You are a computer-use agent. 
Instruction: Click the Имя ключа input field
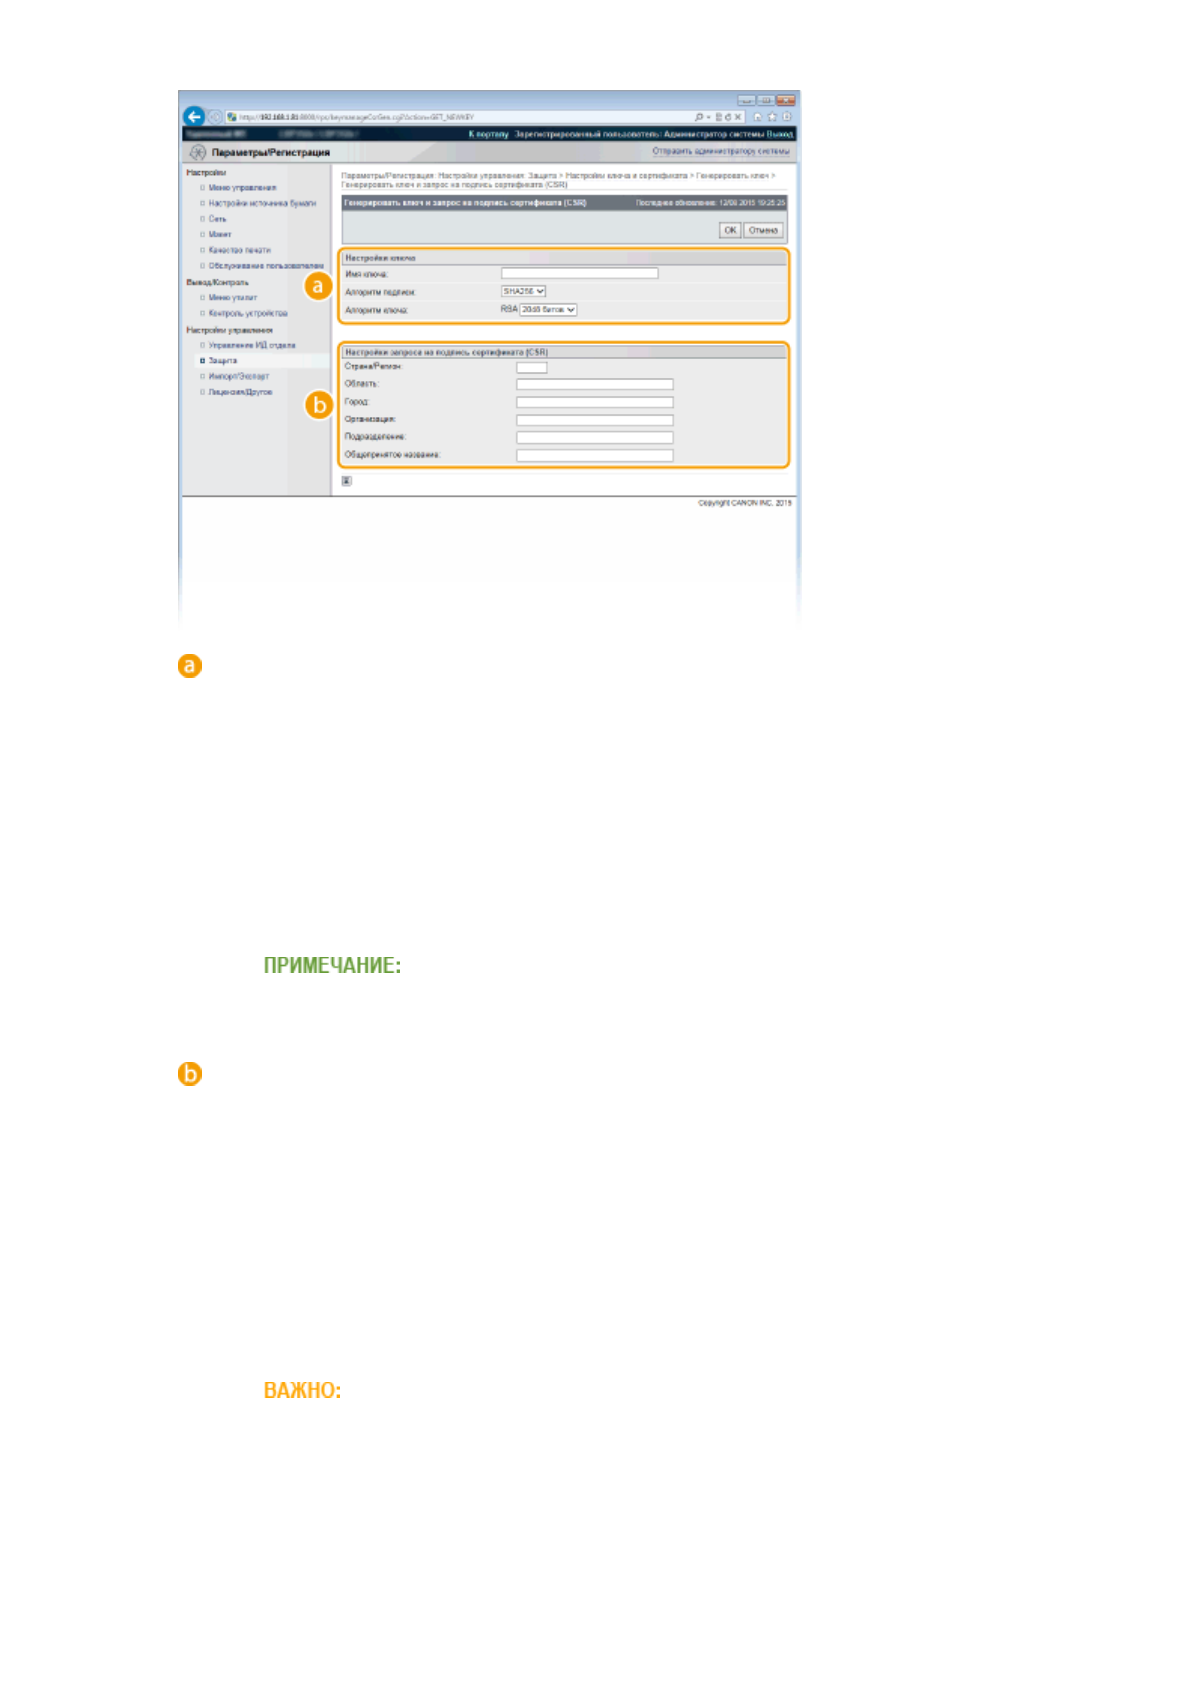click(x=579, y=274)
